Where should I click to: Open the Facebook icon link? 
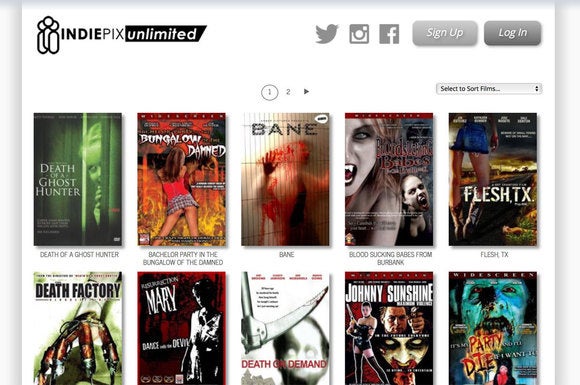point(389,34)
